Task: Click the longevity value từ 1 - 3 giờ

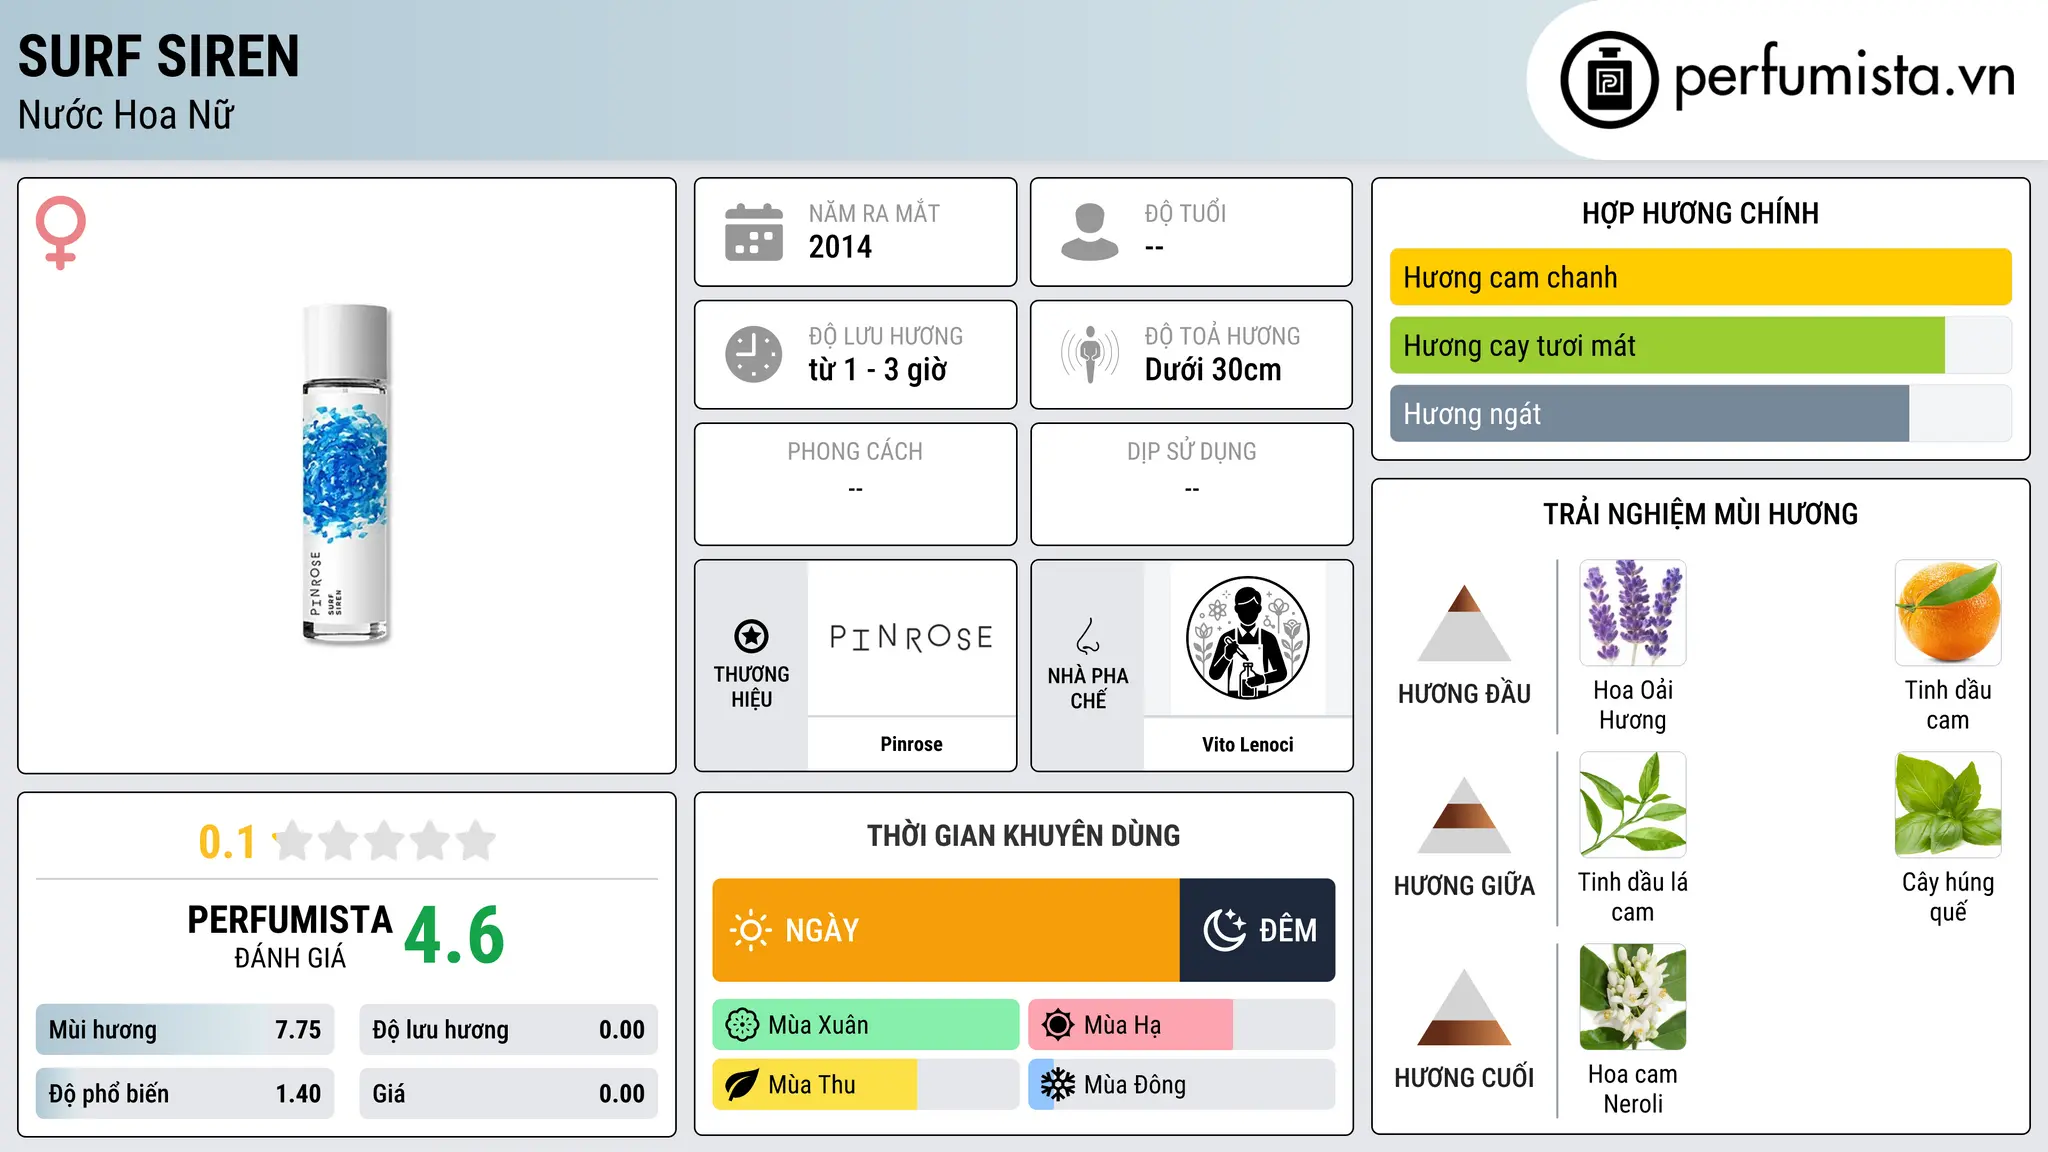Action: [877, 370]
